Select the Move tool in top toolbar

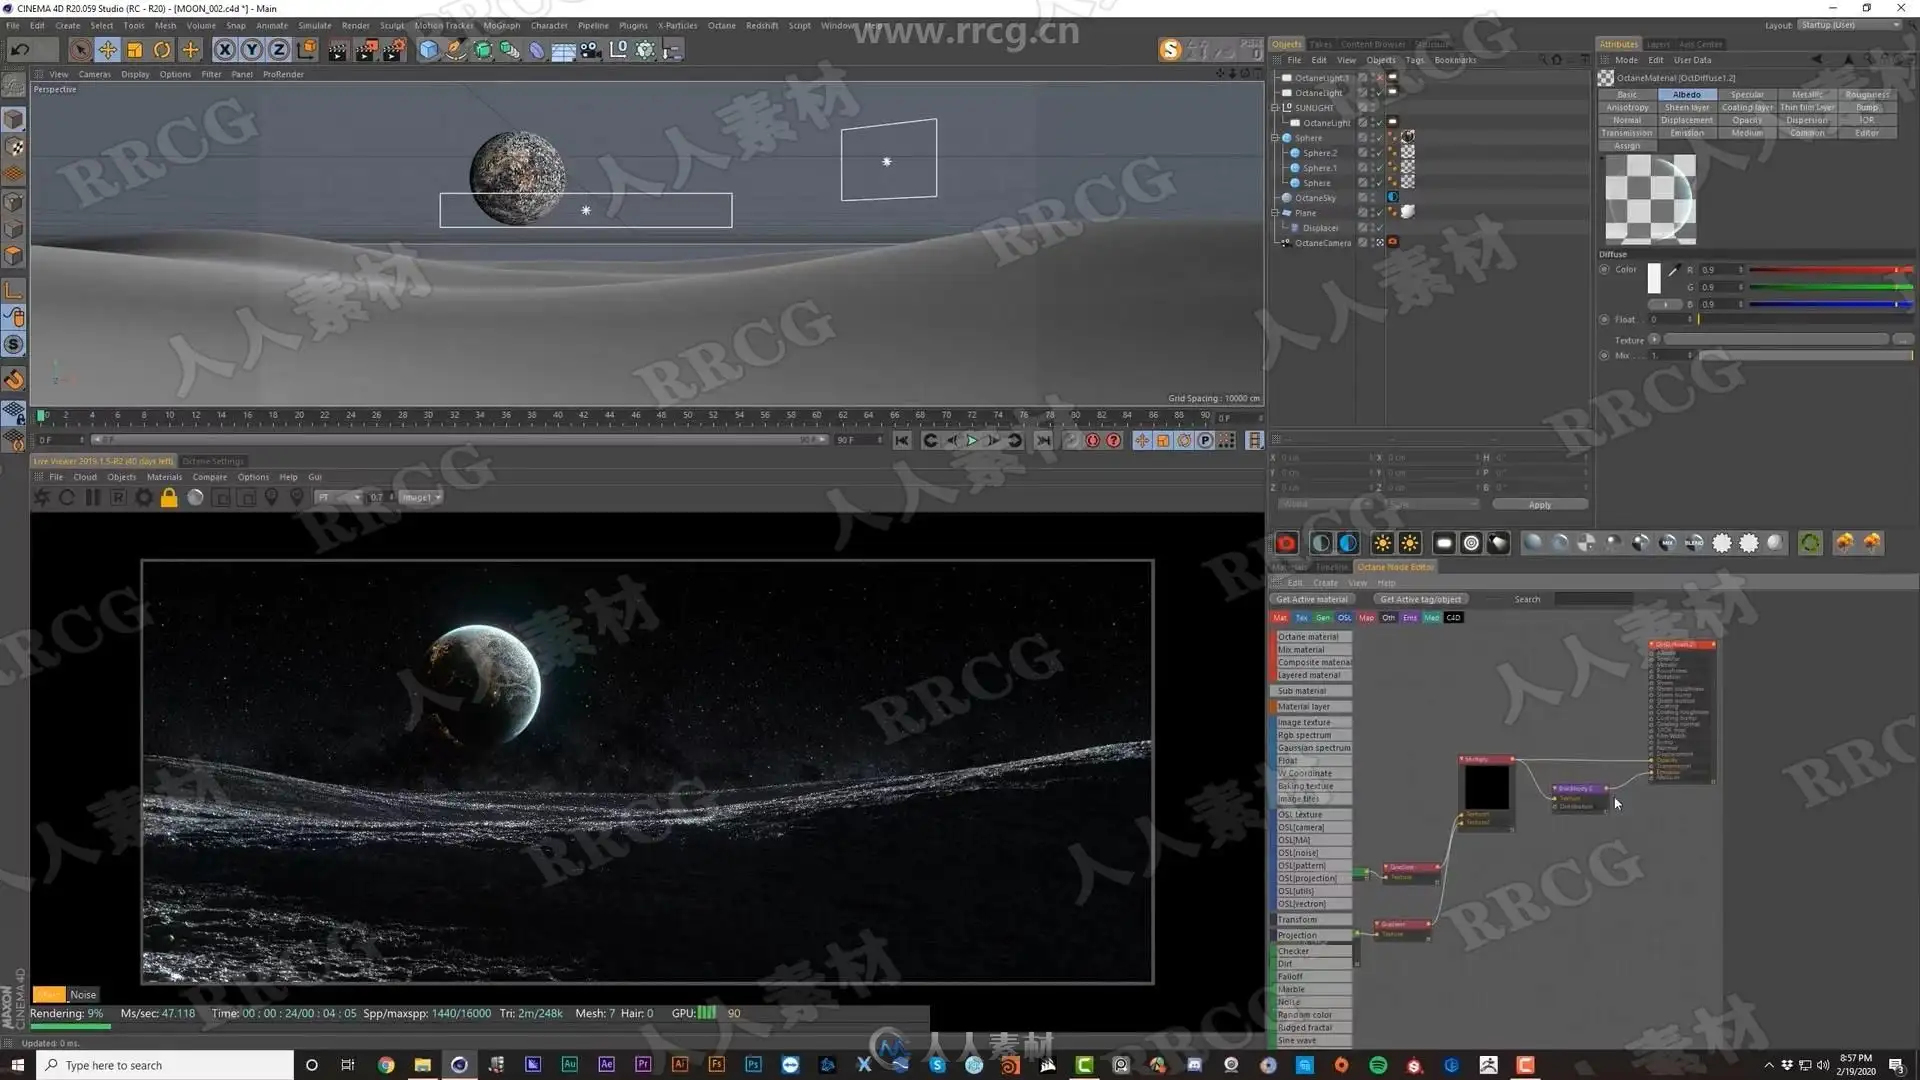pos(107,50)
